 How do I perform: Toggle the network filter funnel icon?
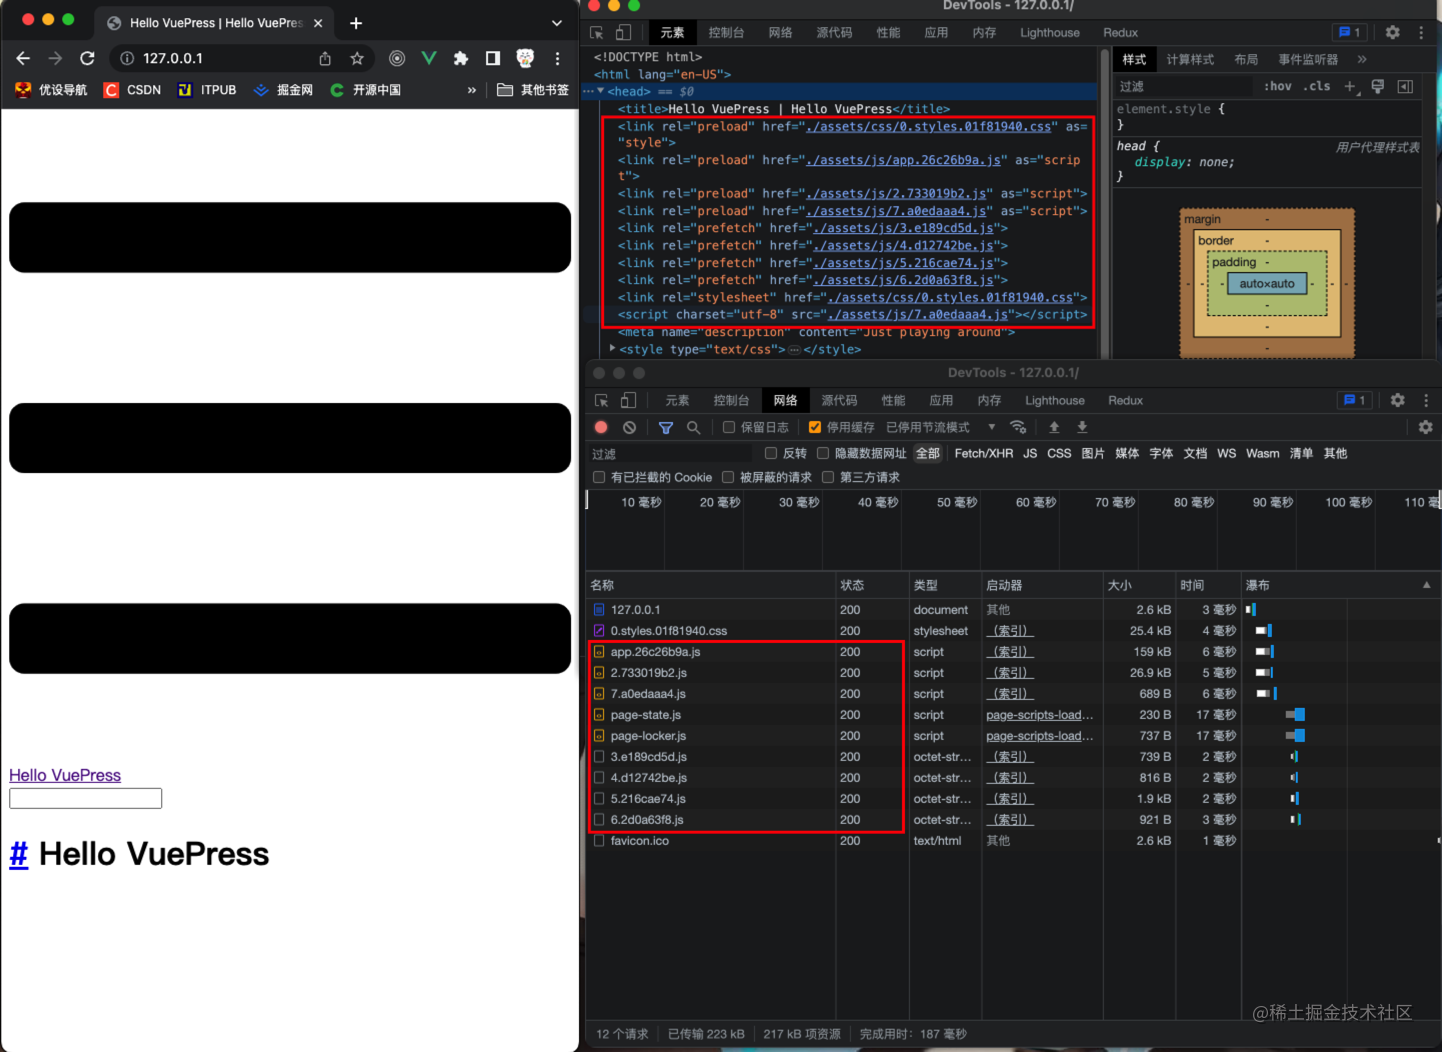tap(666, 427)
